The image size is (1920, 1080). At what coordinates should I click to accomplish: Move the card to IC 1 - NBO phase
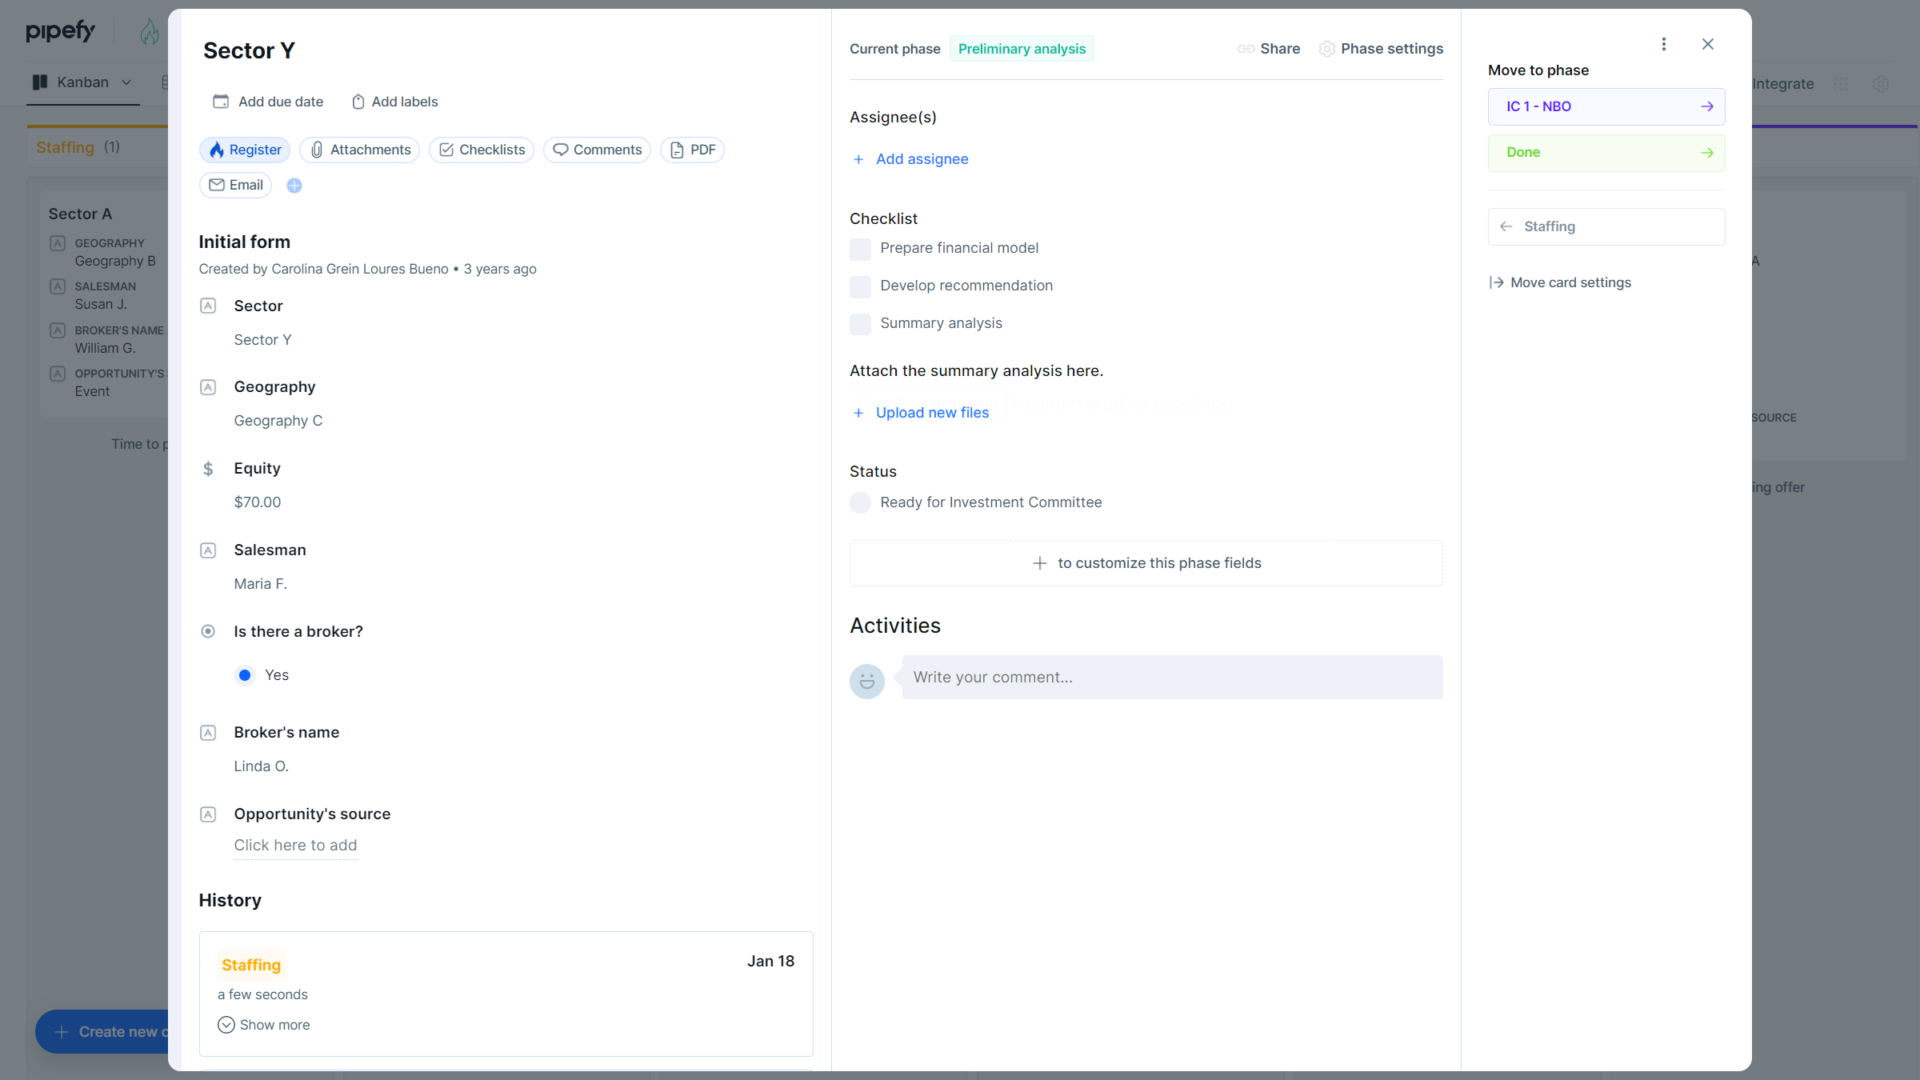click(x=1605, y=106)
